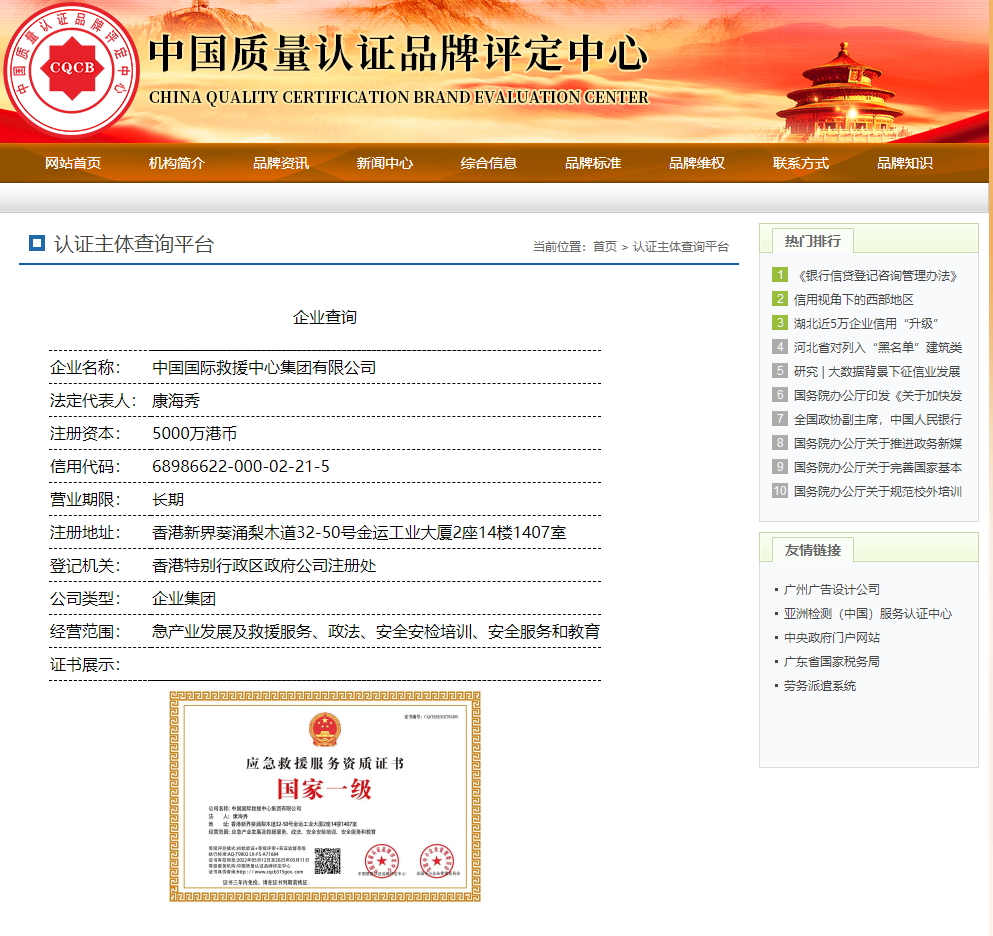The image size is (993, 936).
Task: Open 机构简介 menu item
Action: click(177, 163)
